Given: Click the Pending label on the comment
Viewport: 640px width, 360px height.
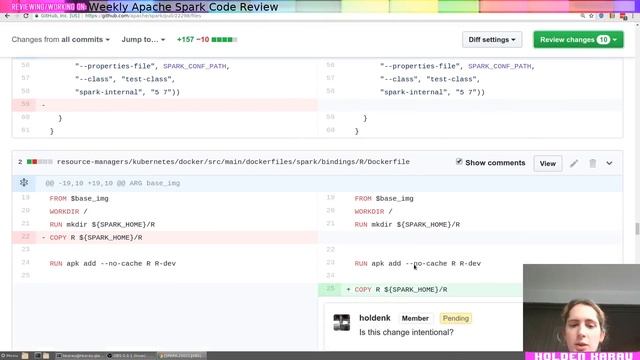Looking at the screenshot, I should pos(456,318).
